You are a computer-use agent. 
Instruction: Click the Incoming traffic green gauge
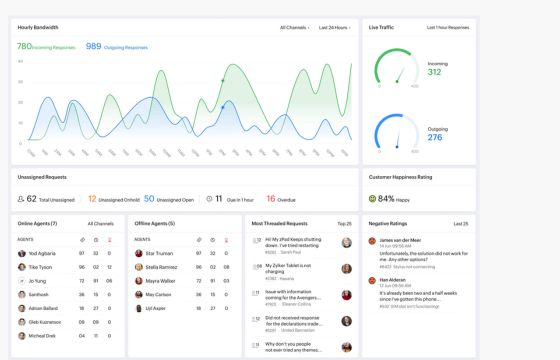coord(396,67)
